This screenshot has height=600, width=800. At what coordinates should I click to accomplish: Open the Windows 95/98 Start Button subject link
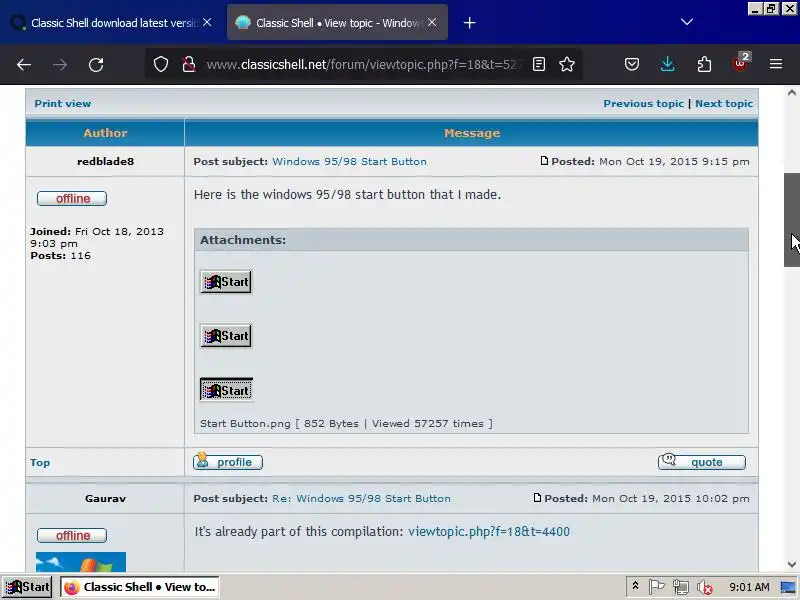click(x=349, y=162)
